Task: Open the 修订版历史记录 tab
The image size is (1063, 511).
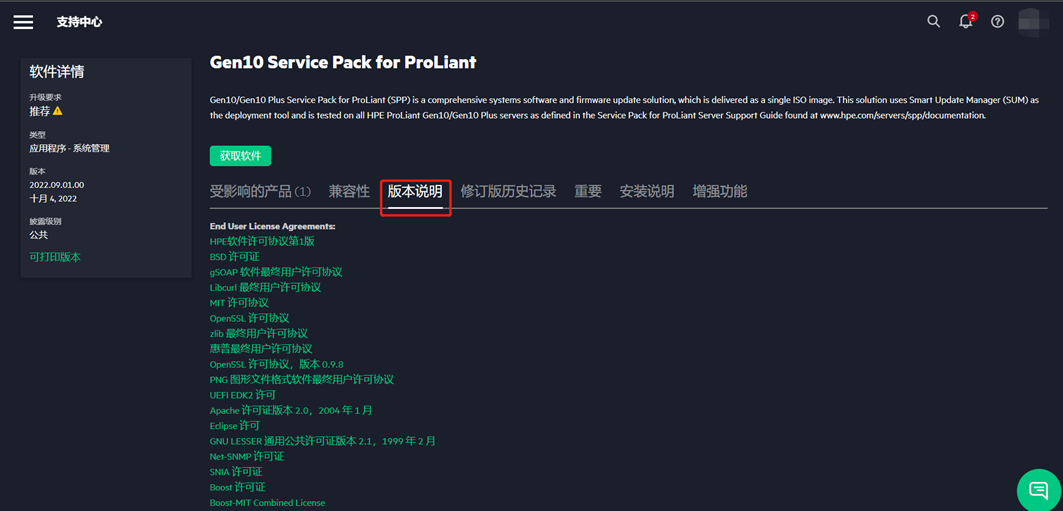Action: (508, 191)
